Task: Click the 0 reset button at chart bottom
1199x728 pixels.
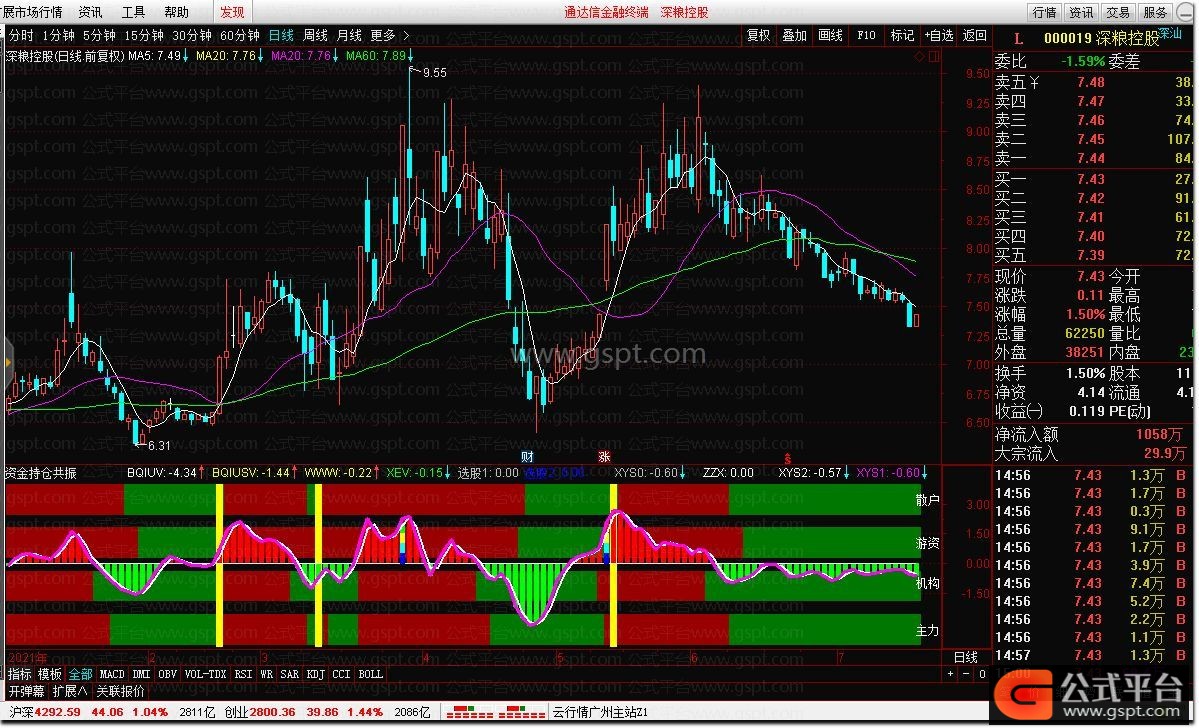Action: click(983, 674)
